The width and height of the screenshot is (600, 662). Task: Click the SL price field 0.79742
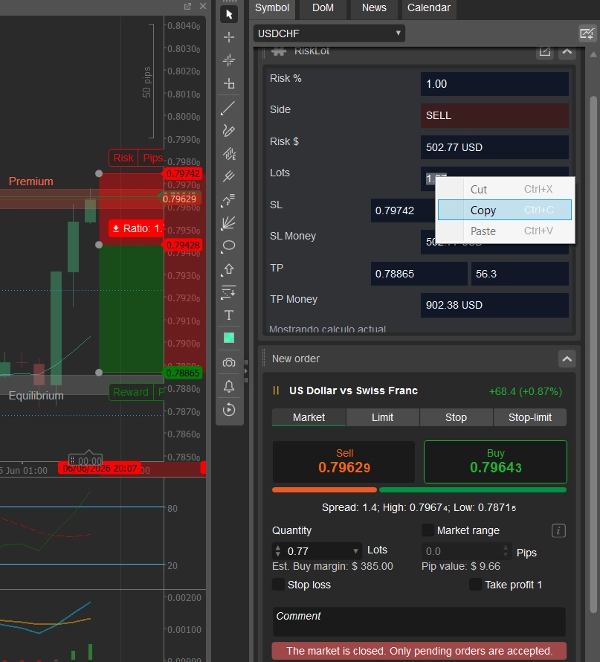[x=403, y=210]
